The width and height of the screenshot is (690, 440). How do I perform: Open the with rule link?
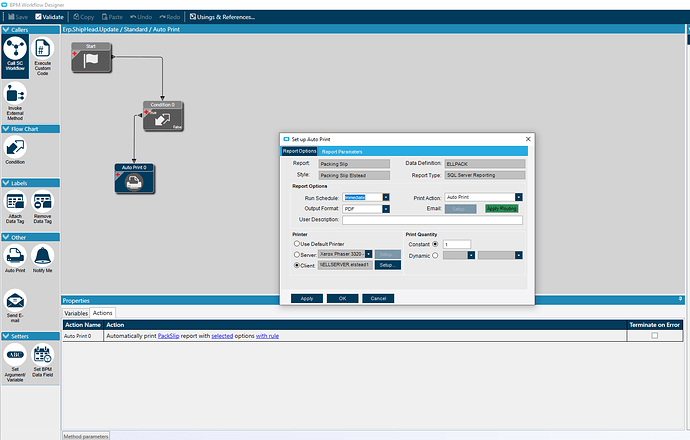pos(268,336)
